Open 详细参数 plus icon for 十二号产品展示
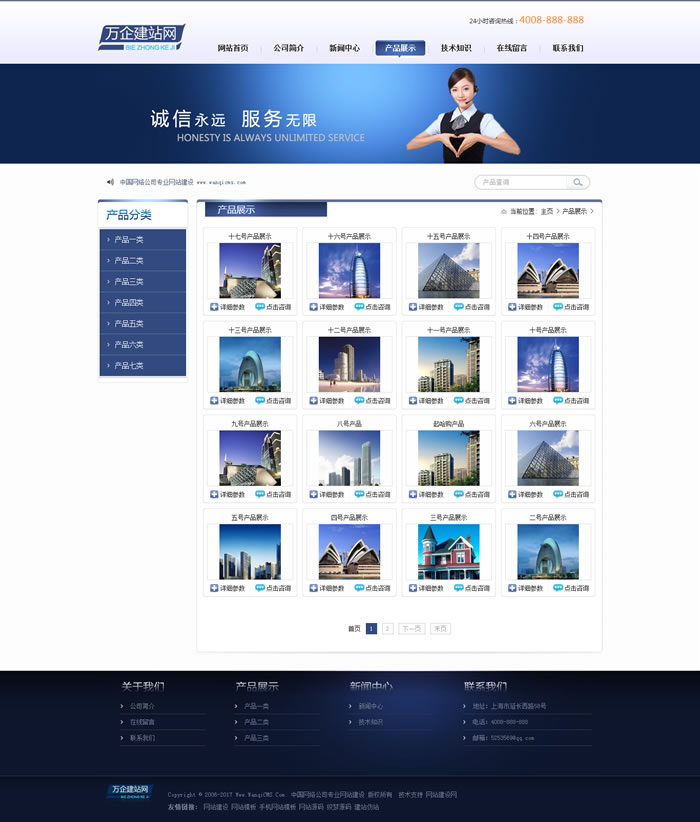Viewport: 700px width, 822px height. pos(314,401)
